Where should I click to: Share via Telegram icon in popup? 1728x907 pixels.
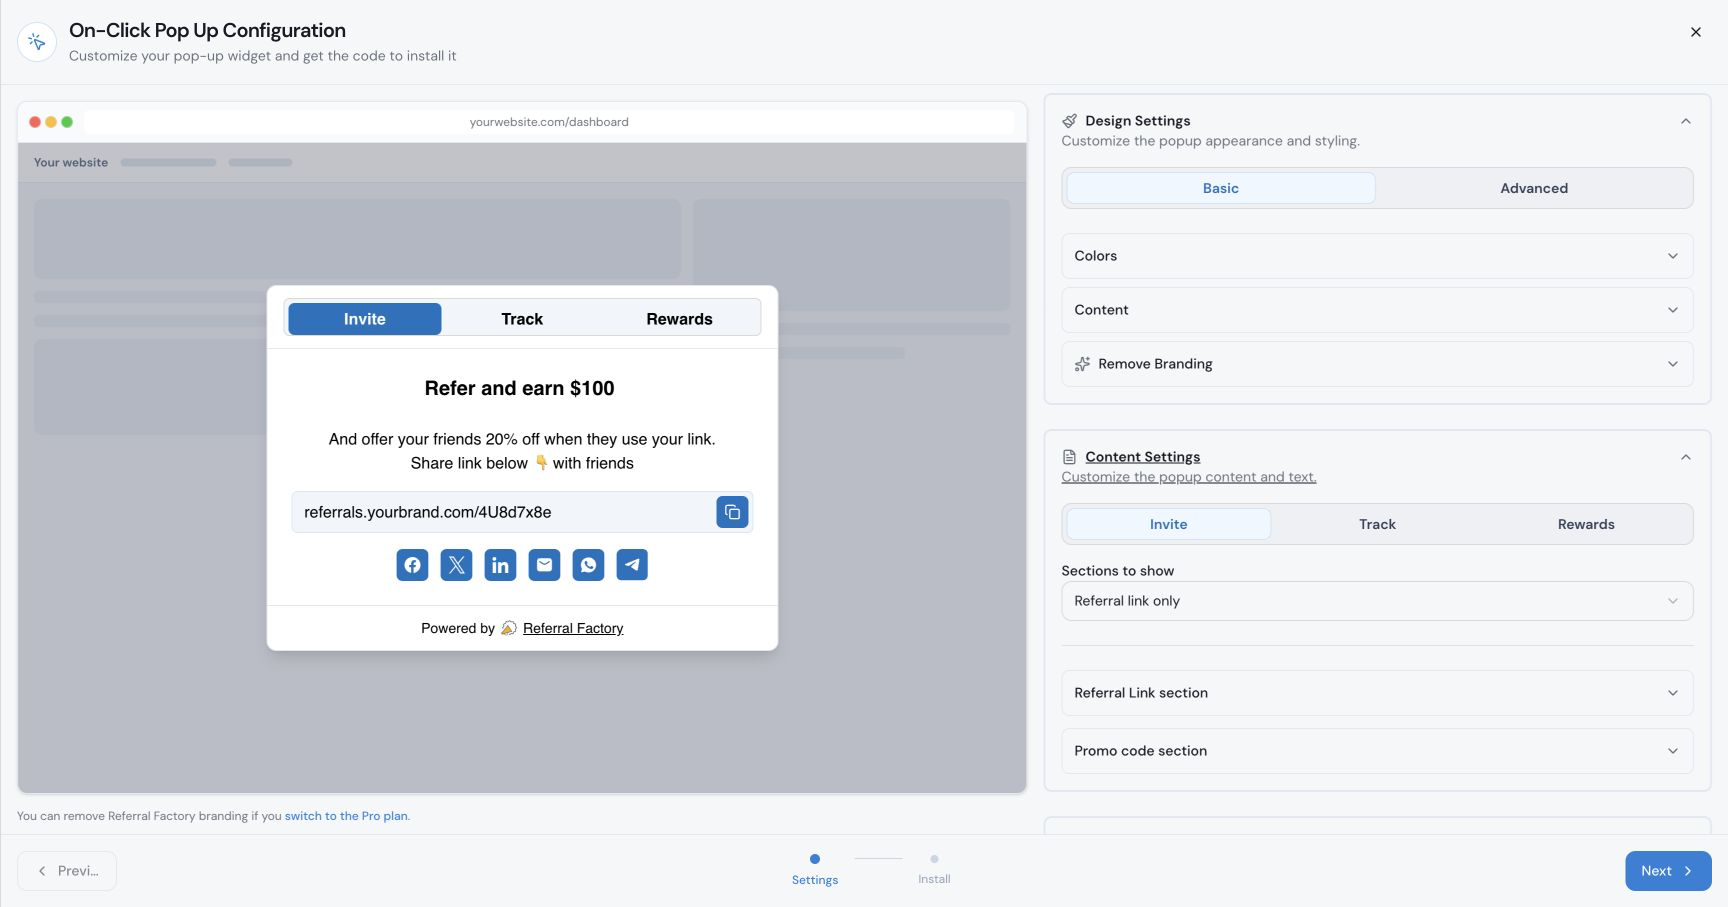(632, 565)
